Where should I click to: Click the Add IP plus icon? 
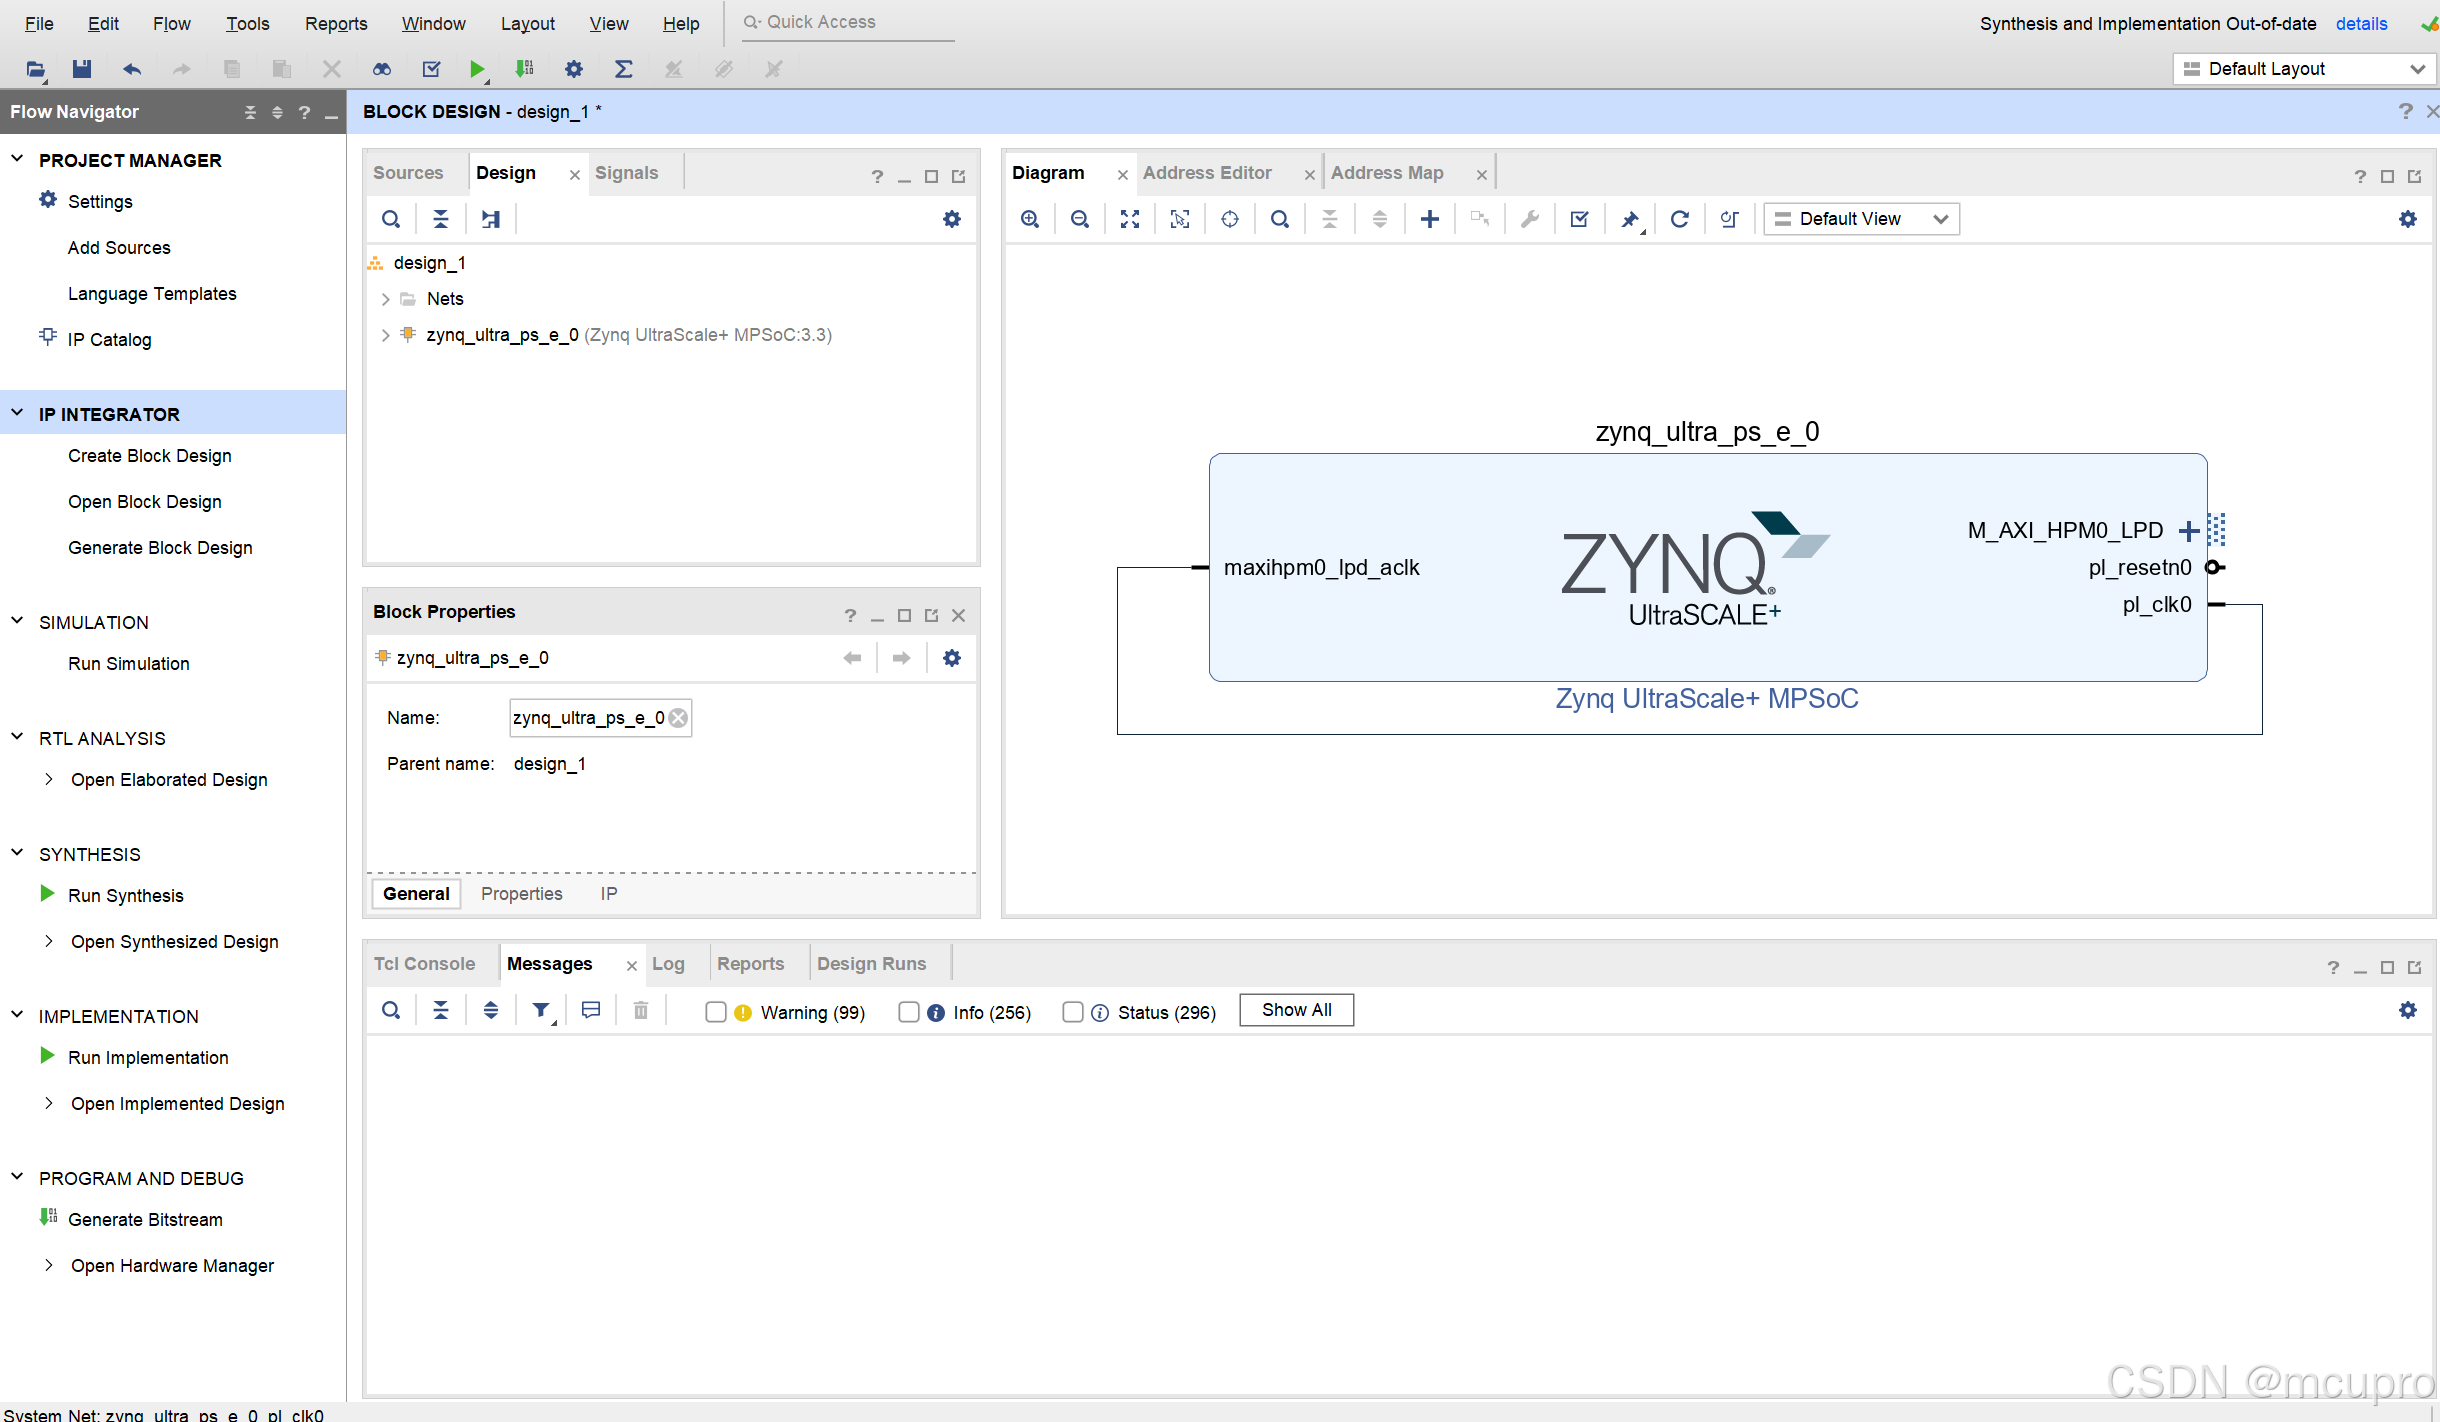point(1430,219)
